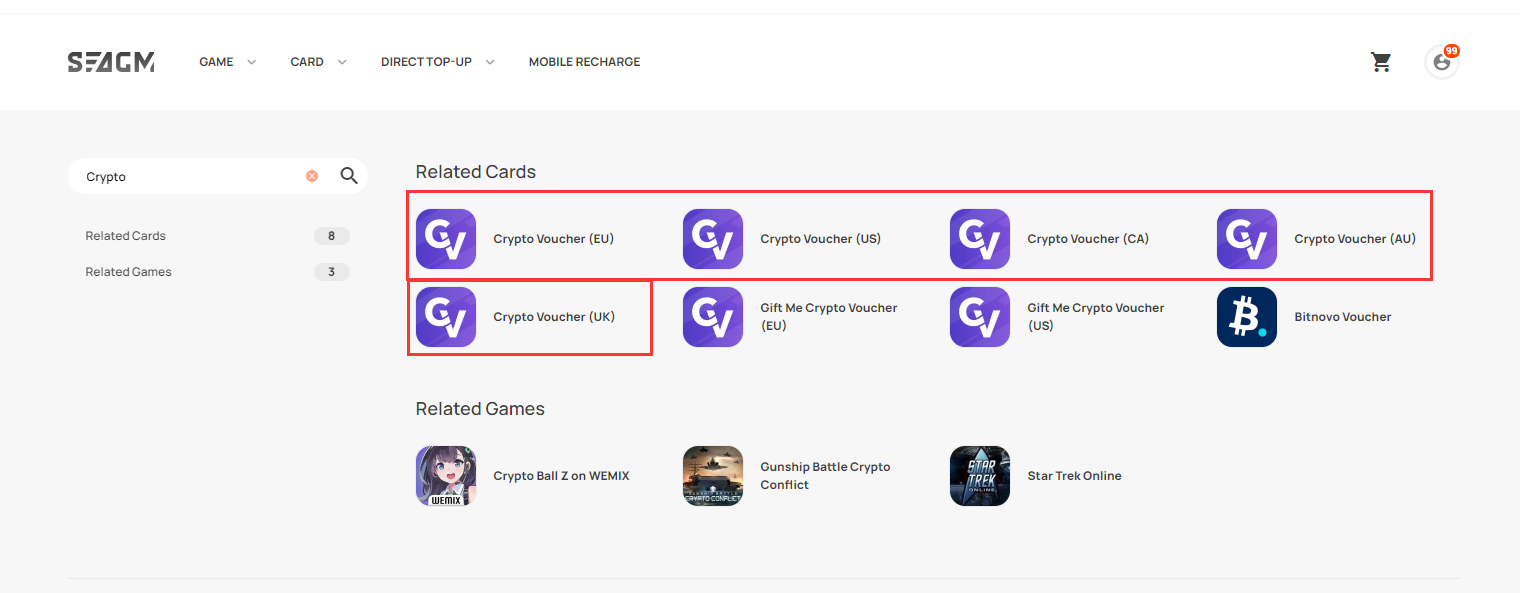The width and height of the screenshot is (1520, 593).
Task: Open Crypto Voucher (US) link
Action: pyautogui.click(x=821, y=239)
